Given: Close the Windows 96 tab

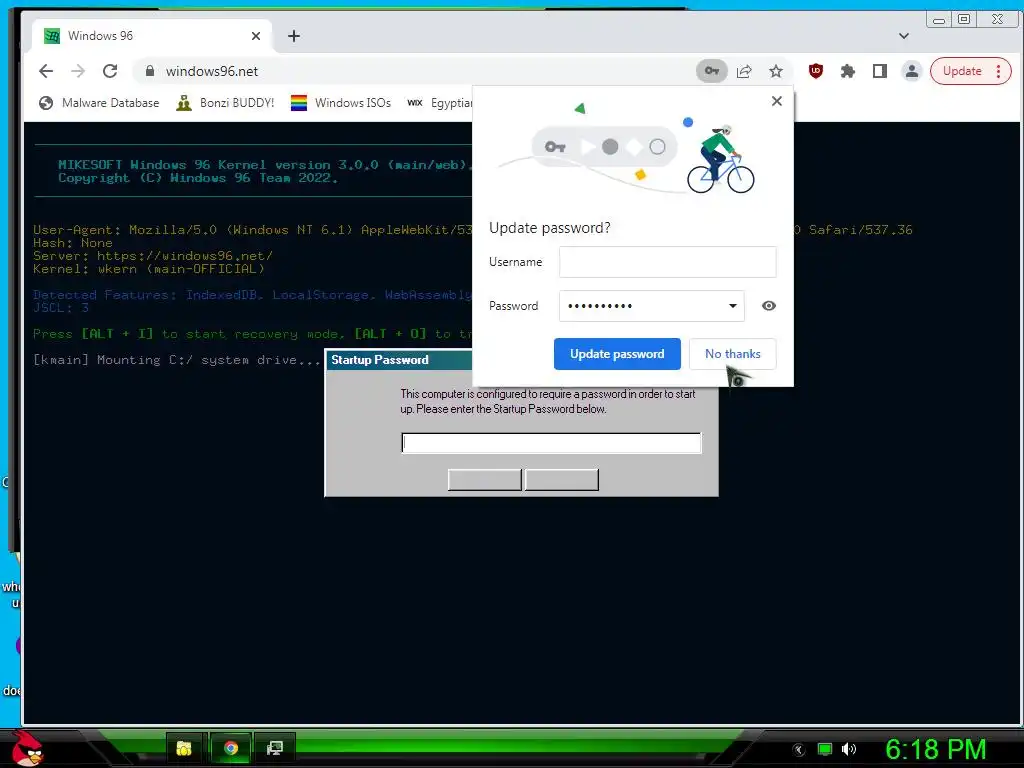Looking at the screenshot, I should coord(256,36).
